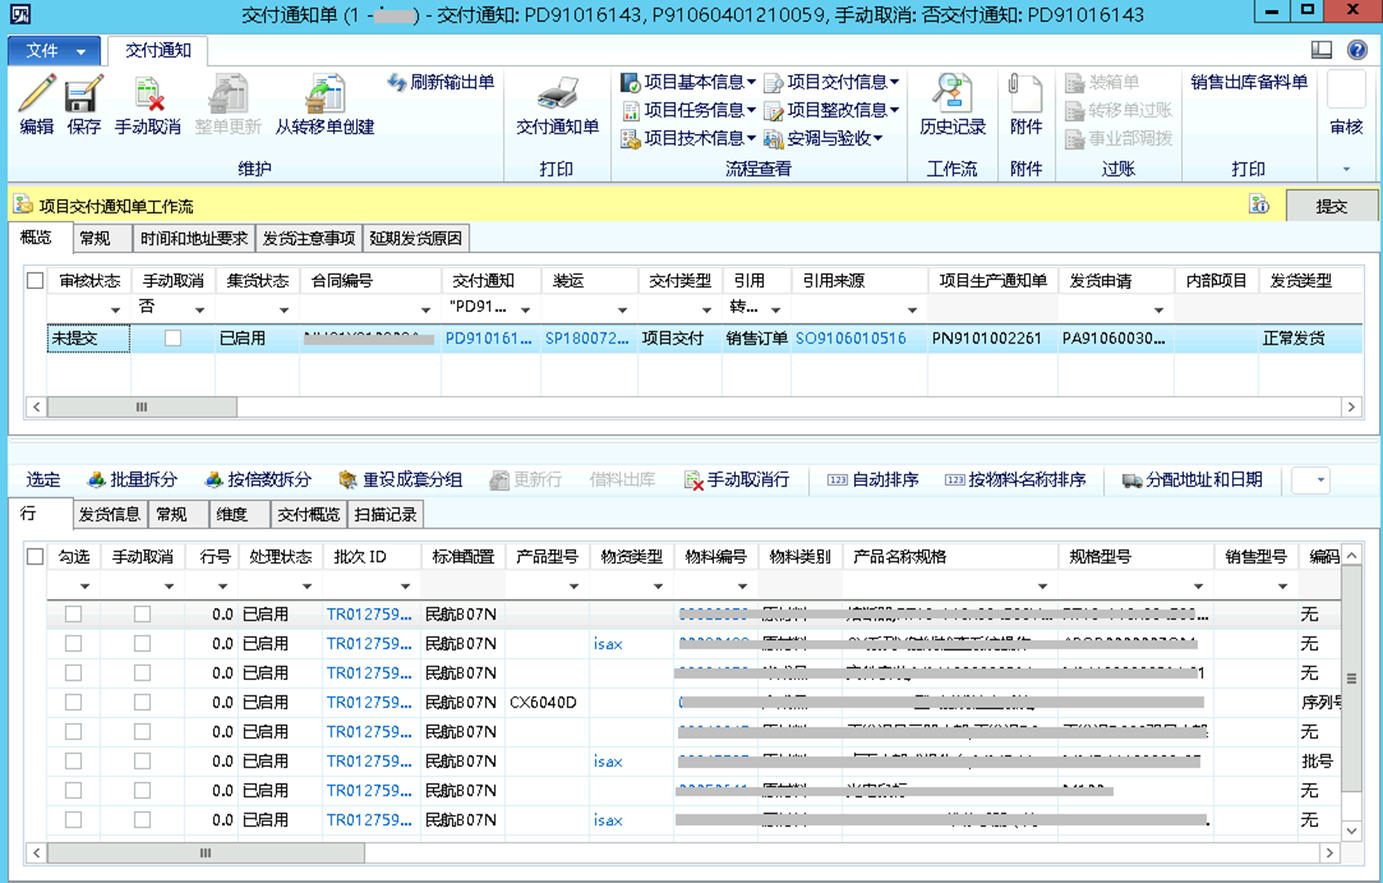The height and width of the screenshot is (883, 1383).
Task: Tick 勾选 checkbox in last line row
Action: tap(73, 820)
